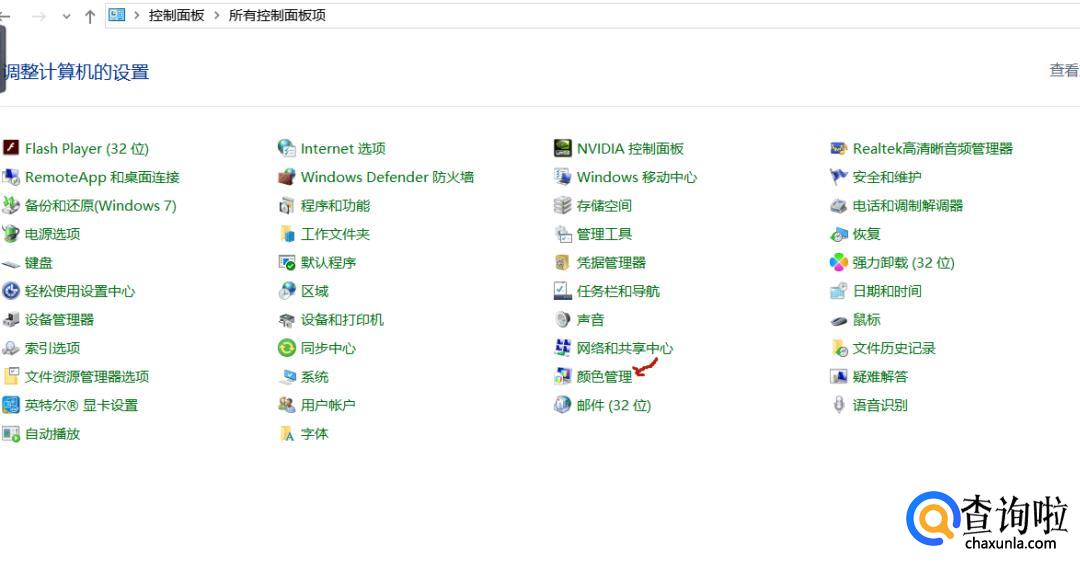Screen dimensions: 1080x574
Task: Click the Realtek高清晰音频管理器 icon
Action: tap(839, 148)
